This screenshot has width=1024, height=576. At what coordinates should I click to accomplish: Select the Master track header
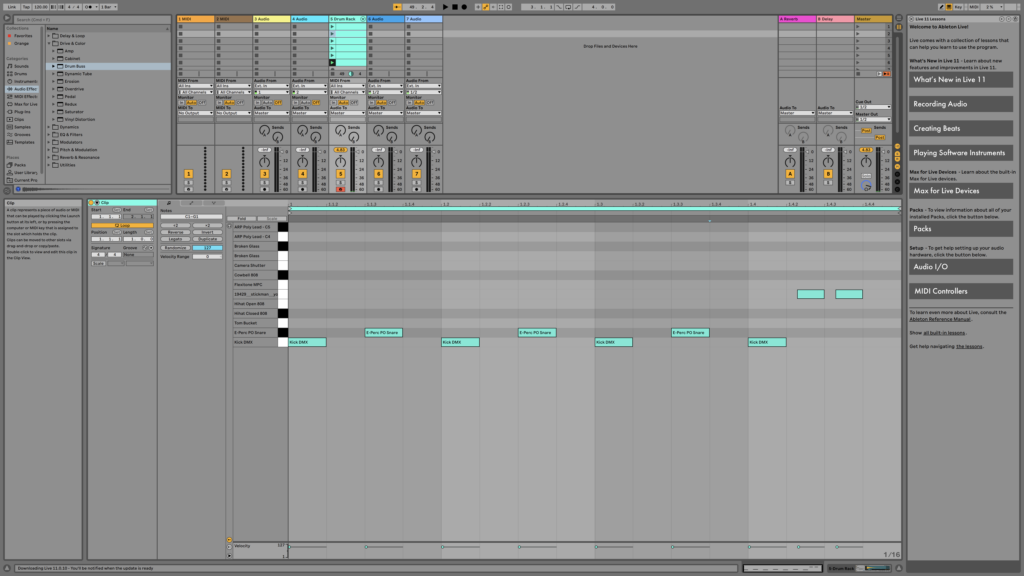[873, 19]
